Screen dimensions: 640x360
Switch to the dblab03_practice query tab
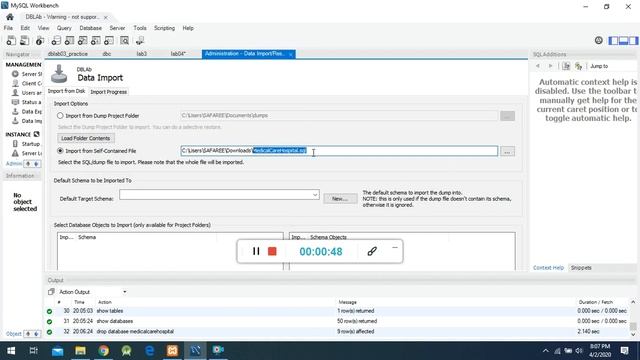point(68,54)
